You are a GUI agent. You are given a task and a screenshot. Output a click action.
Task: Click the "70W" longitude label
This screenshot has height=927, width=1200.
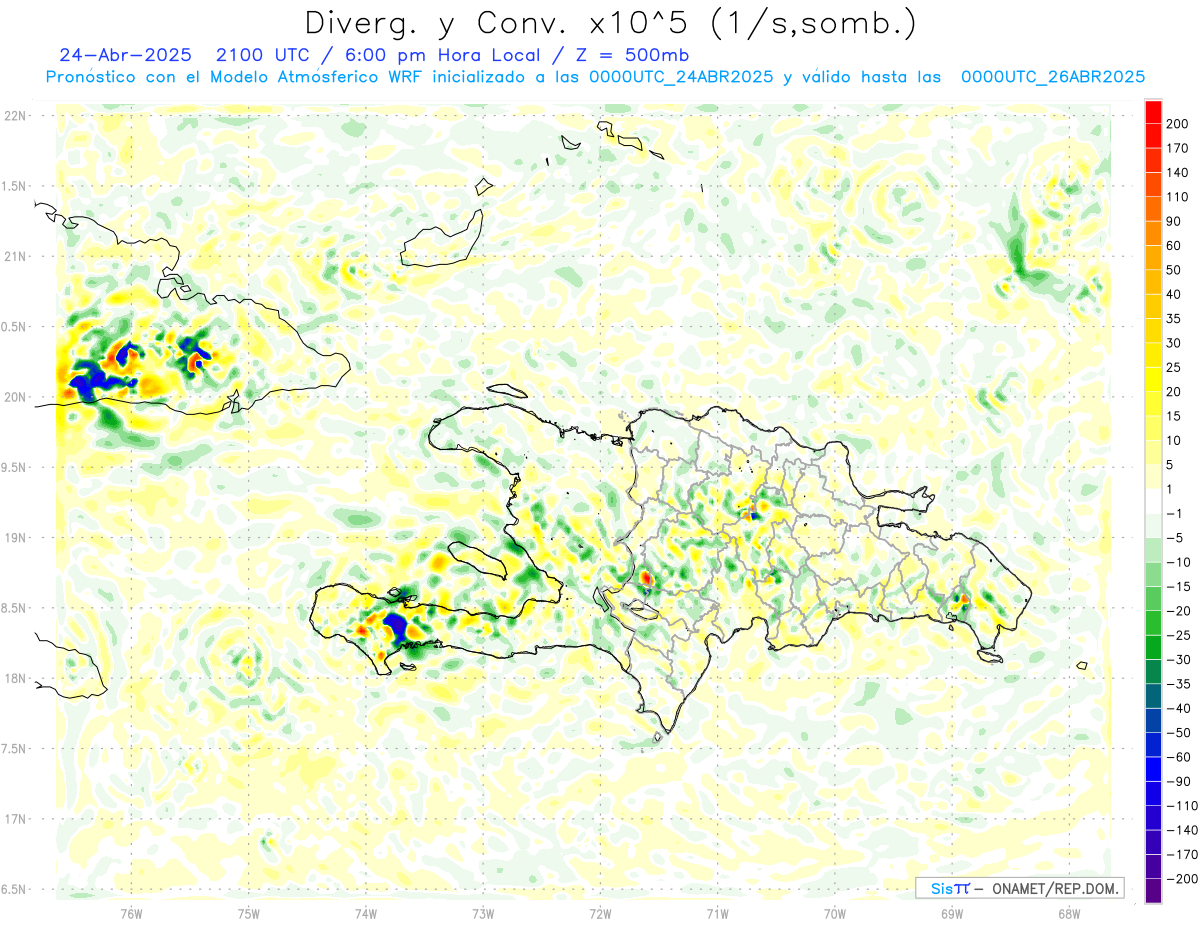[x=835, y=913]
